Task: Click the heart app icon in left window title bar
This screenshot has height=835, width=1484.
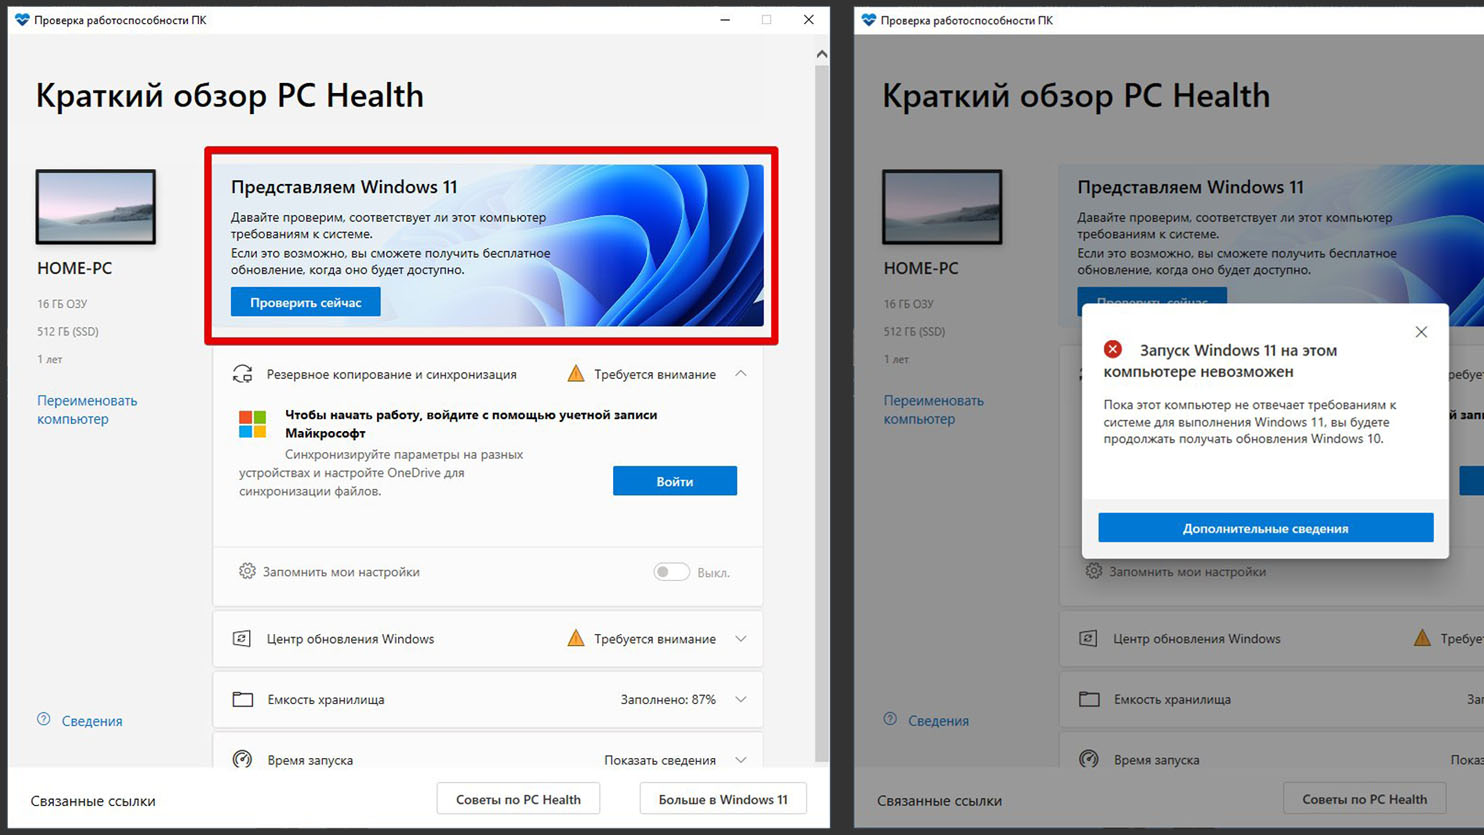Action: click(x=22, y=20)
